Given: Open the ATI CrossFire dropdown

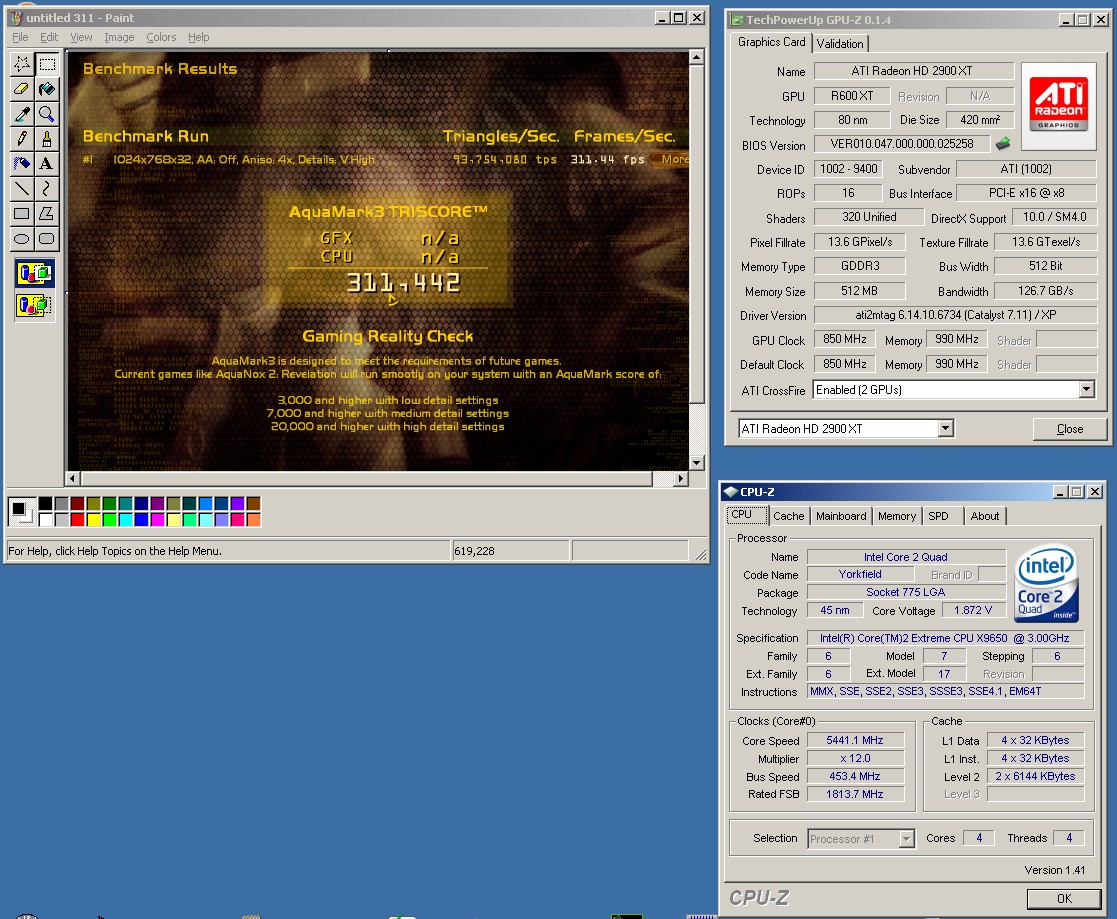Looking at the screenshot, I should (x=1086, y=390).
